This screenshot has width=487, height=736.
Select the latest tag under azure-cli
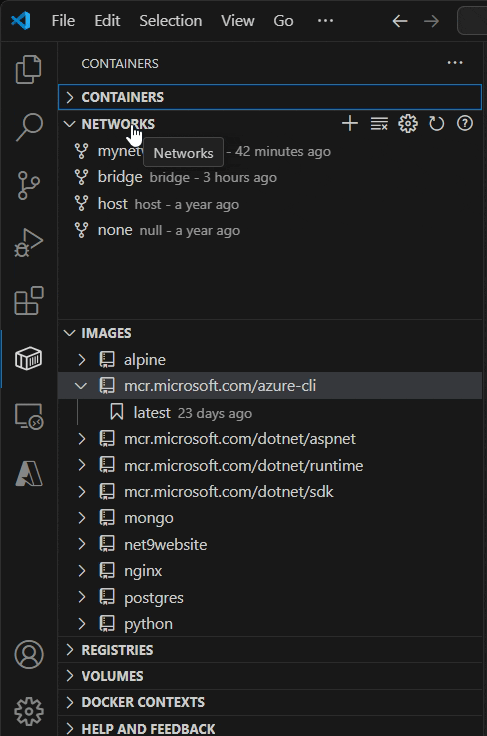coord(270,413)
